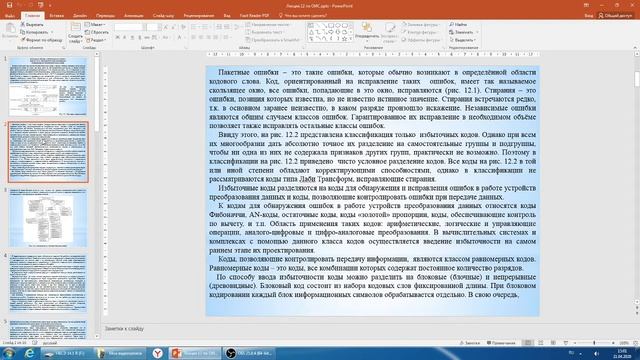Open Yandex Browser from the taskbar
Screen dimensions: 640x360
(158, 353)
